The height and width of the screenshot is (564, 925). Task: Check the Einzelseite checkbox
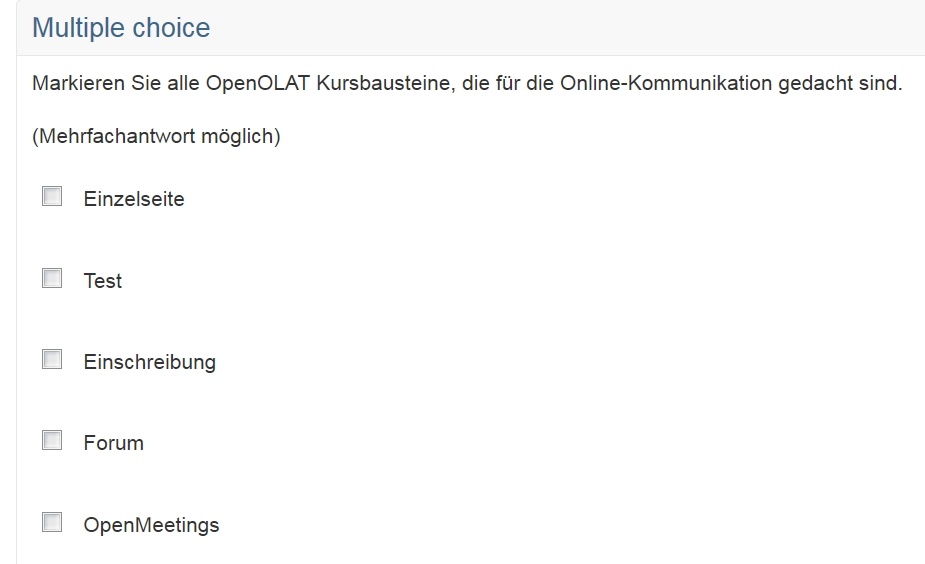[x=52, y=197]
